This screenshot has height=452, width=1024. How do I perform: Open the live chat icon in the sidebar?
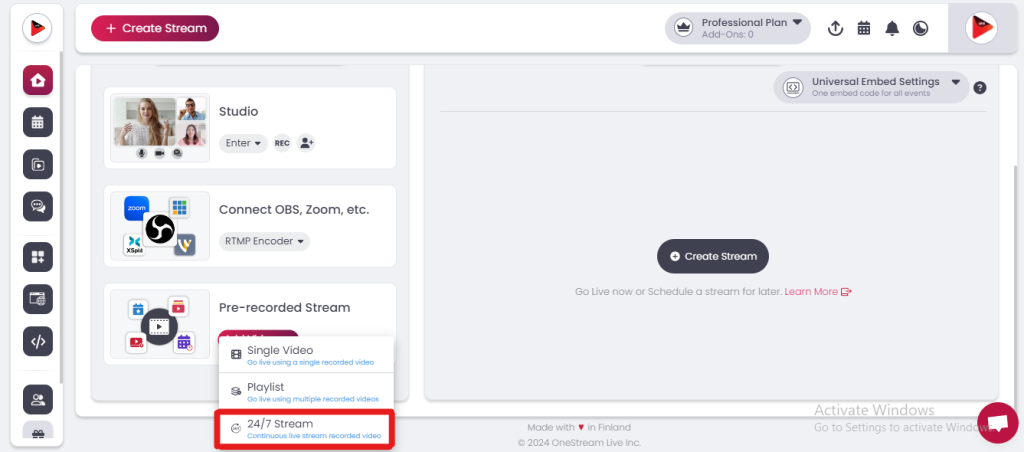click(x=38, y=207)
